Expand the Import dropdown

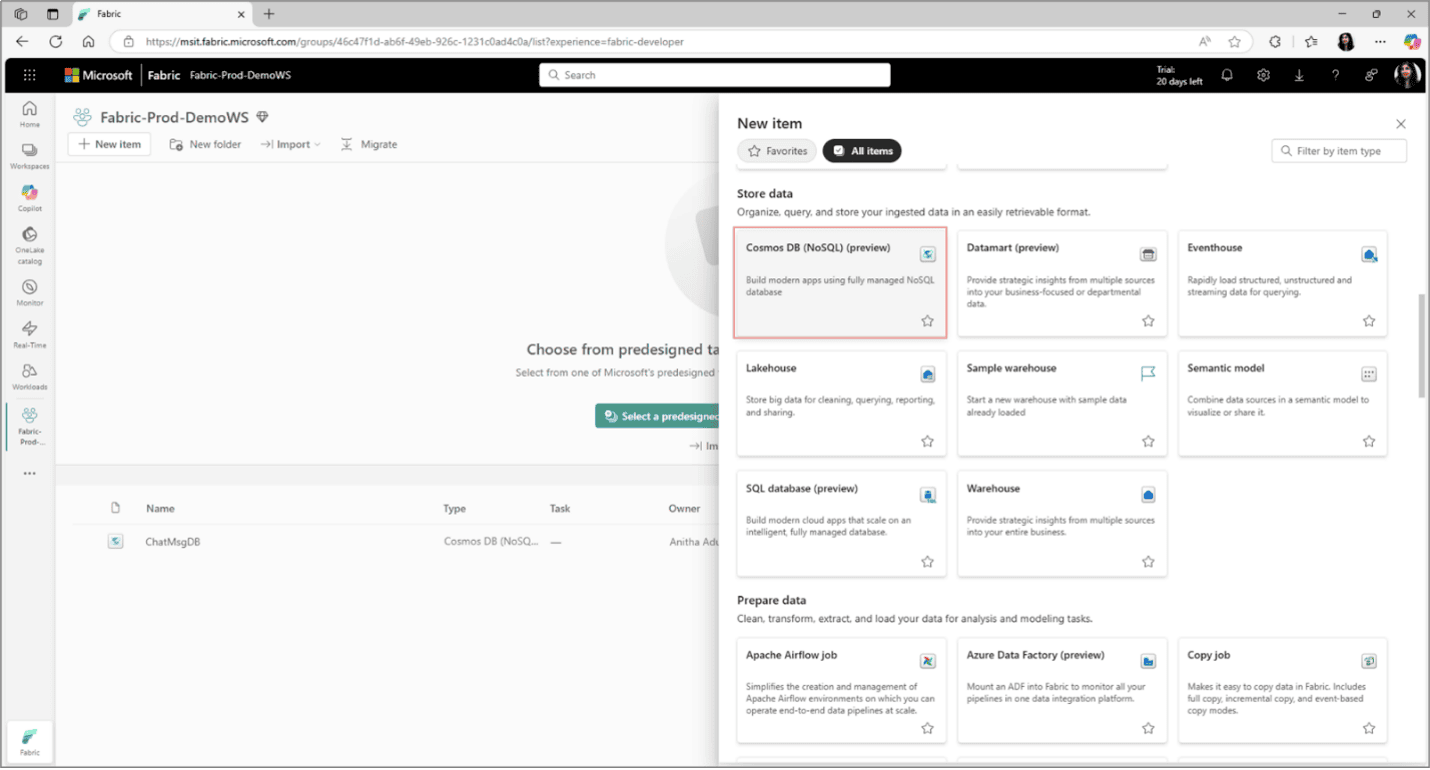tap(291, 144)
